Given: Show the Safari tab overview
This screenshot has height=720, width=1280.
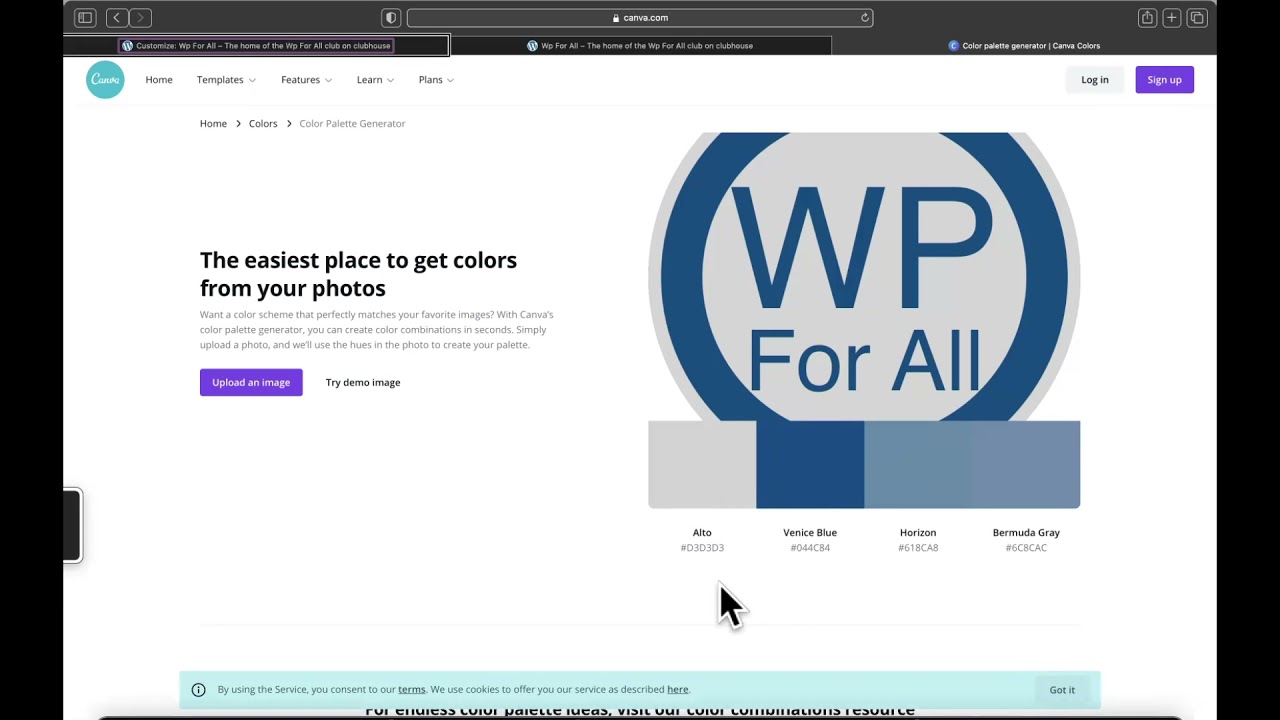Looking at the screenshot, I should pos(1196,17).
